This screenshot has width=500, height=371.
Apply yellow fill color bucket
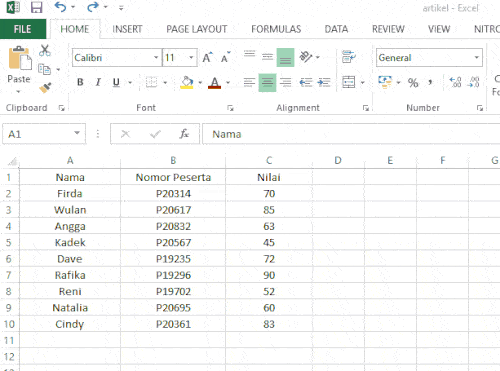click(x=187, y=82)
